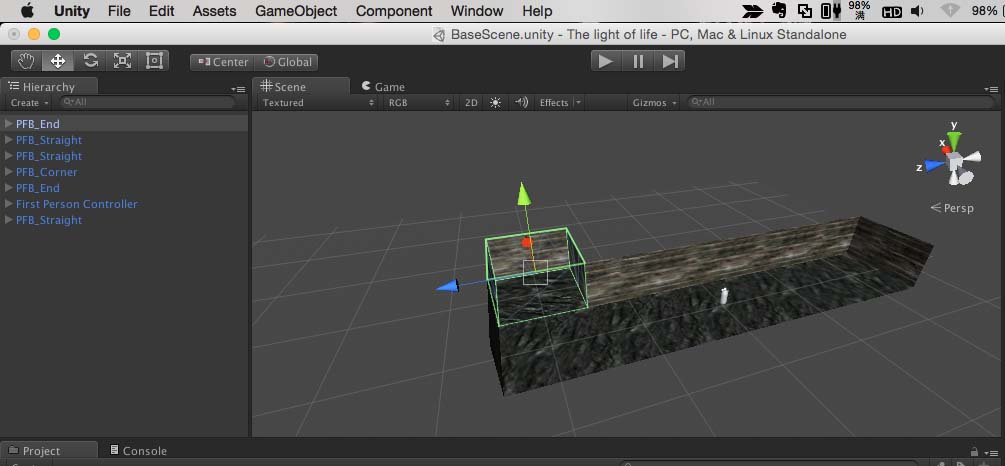
Task: Open the Scene panel options menu icon
Action: (x=991, y=89)
